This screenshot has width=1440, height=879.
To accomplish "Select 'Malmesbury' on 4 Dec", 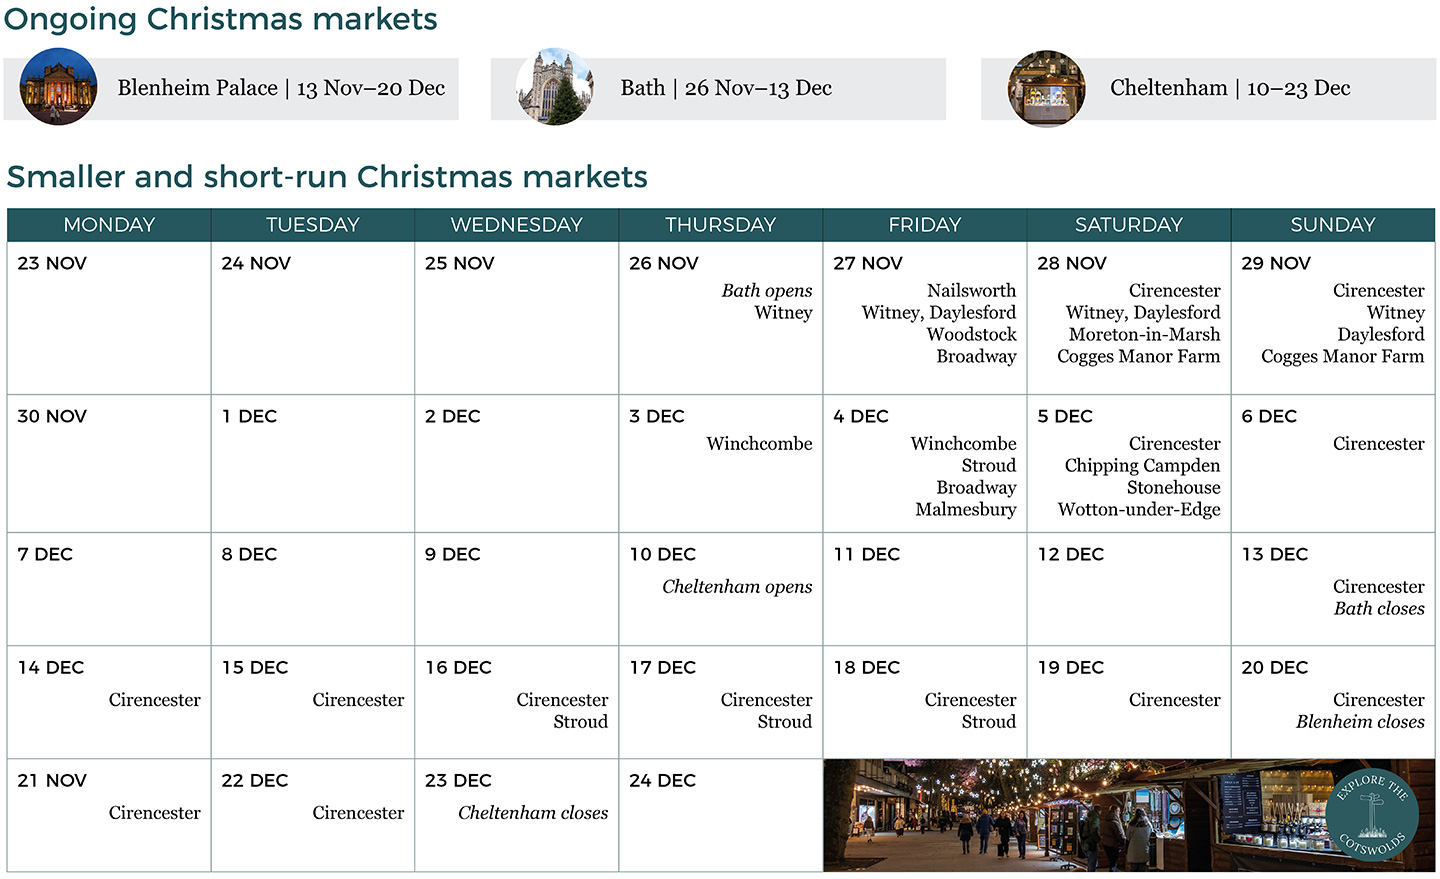I will (966, 510).
